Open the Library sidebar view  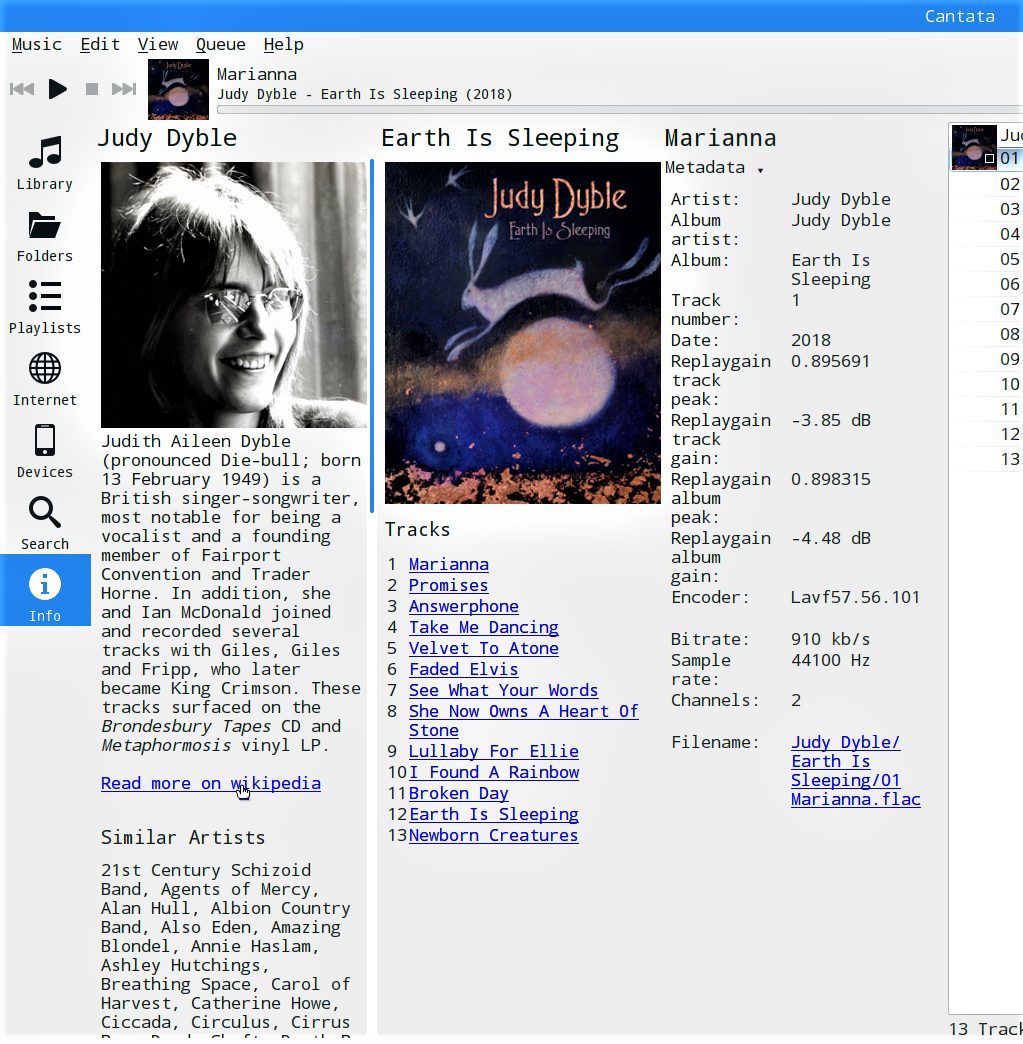(x=45, y=163)
